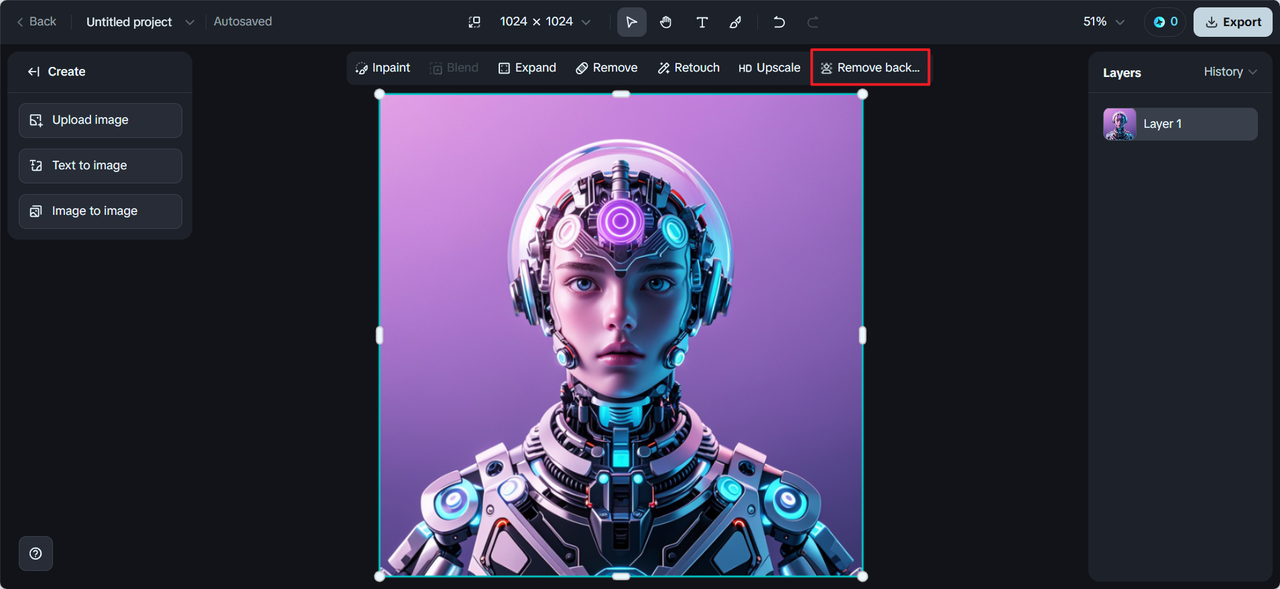1280x589 pixels.
Task: Choose the HD Upscale tool
Action: click(x=769, y=68)
